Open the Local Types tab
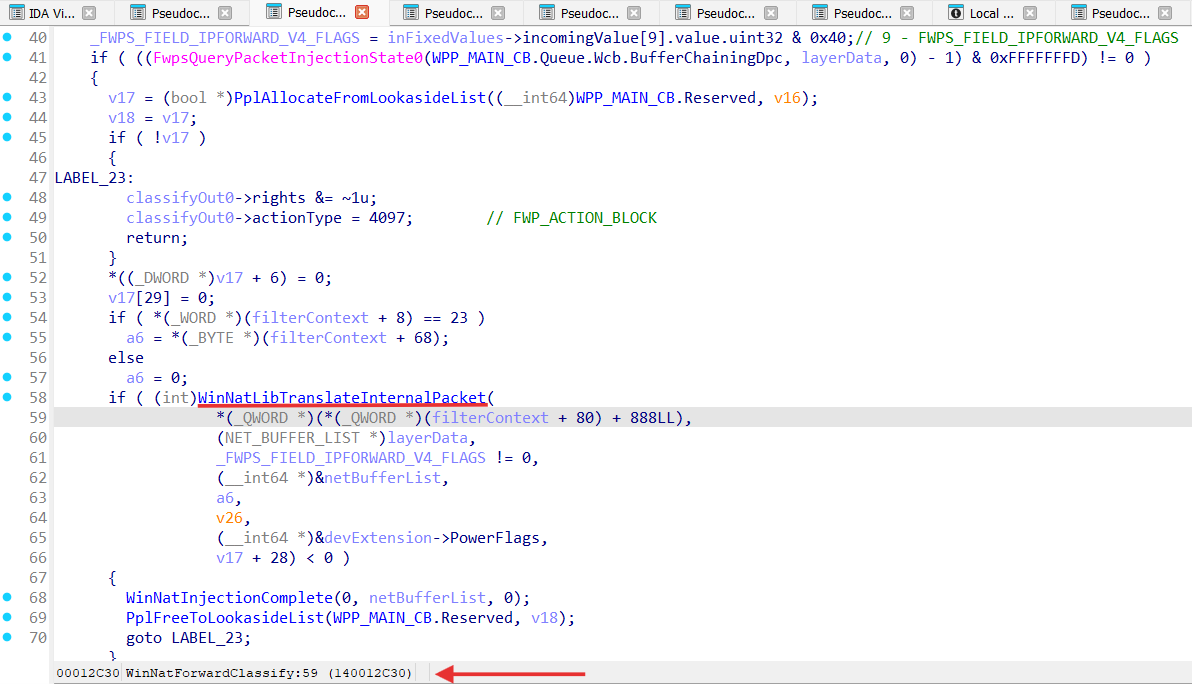1192x684 pixels. [991, 13]
